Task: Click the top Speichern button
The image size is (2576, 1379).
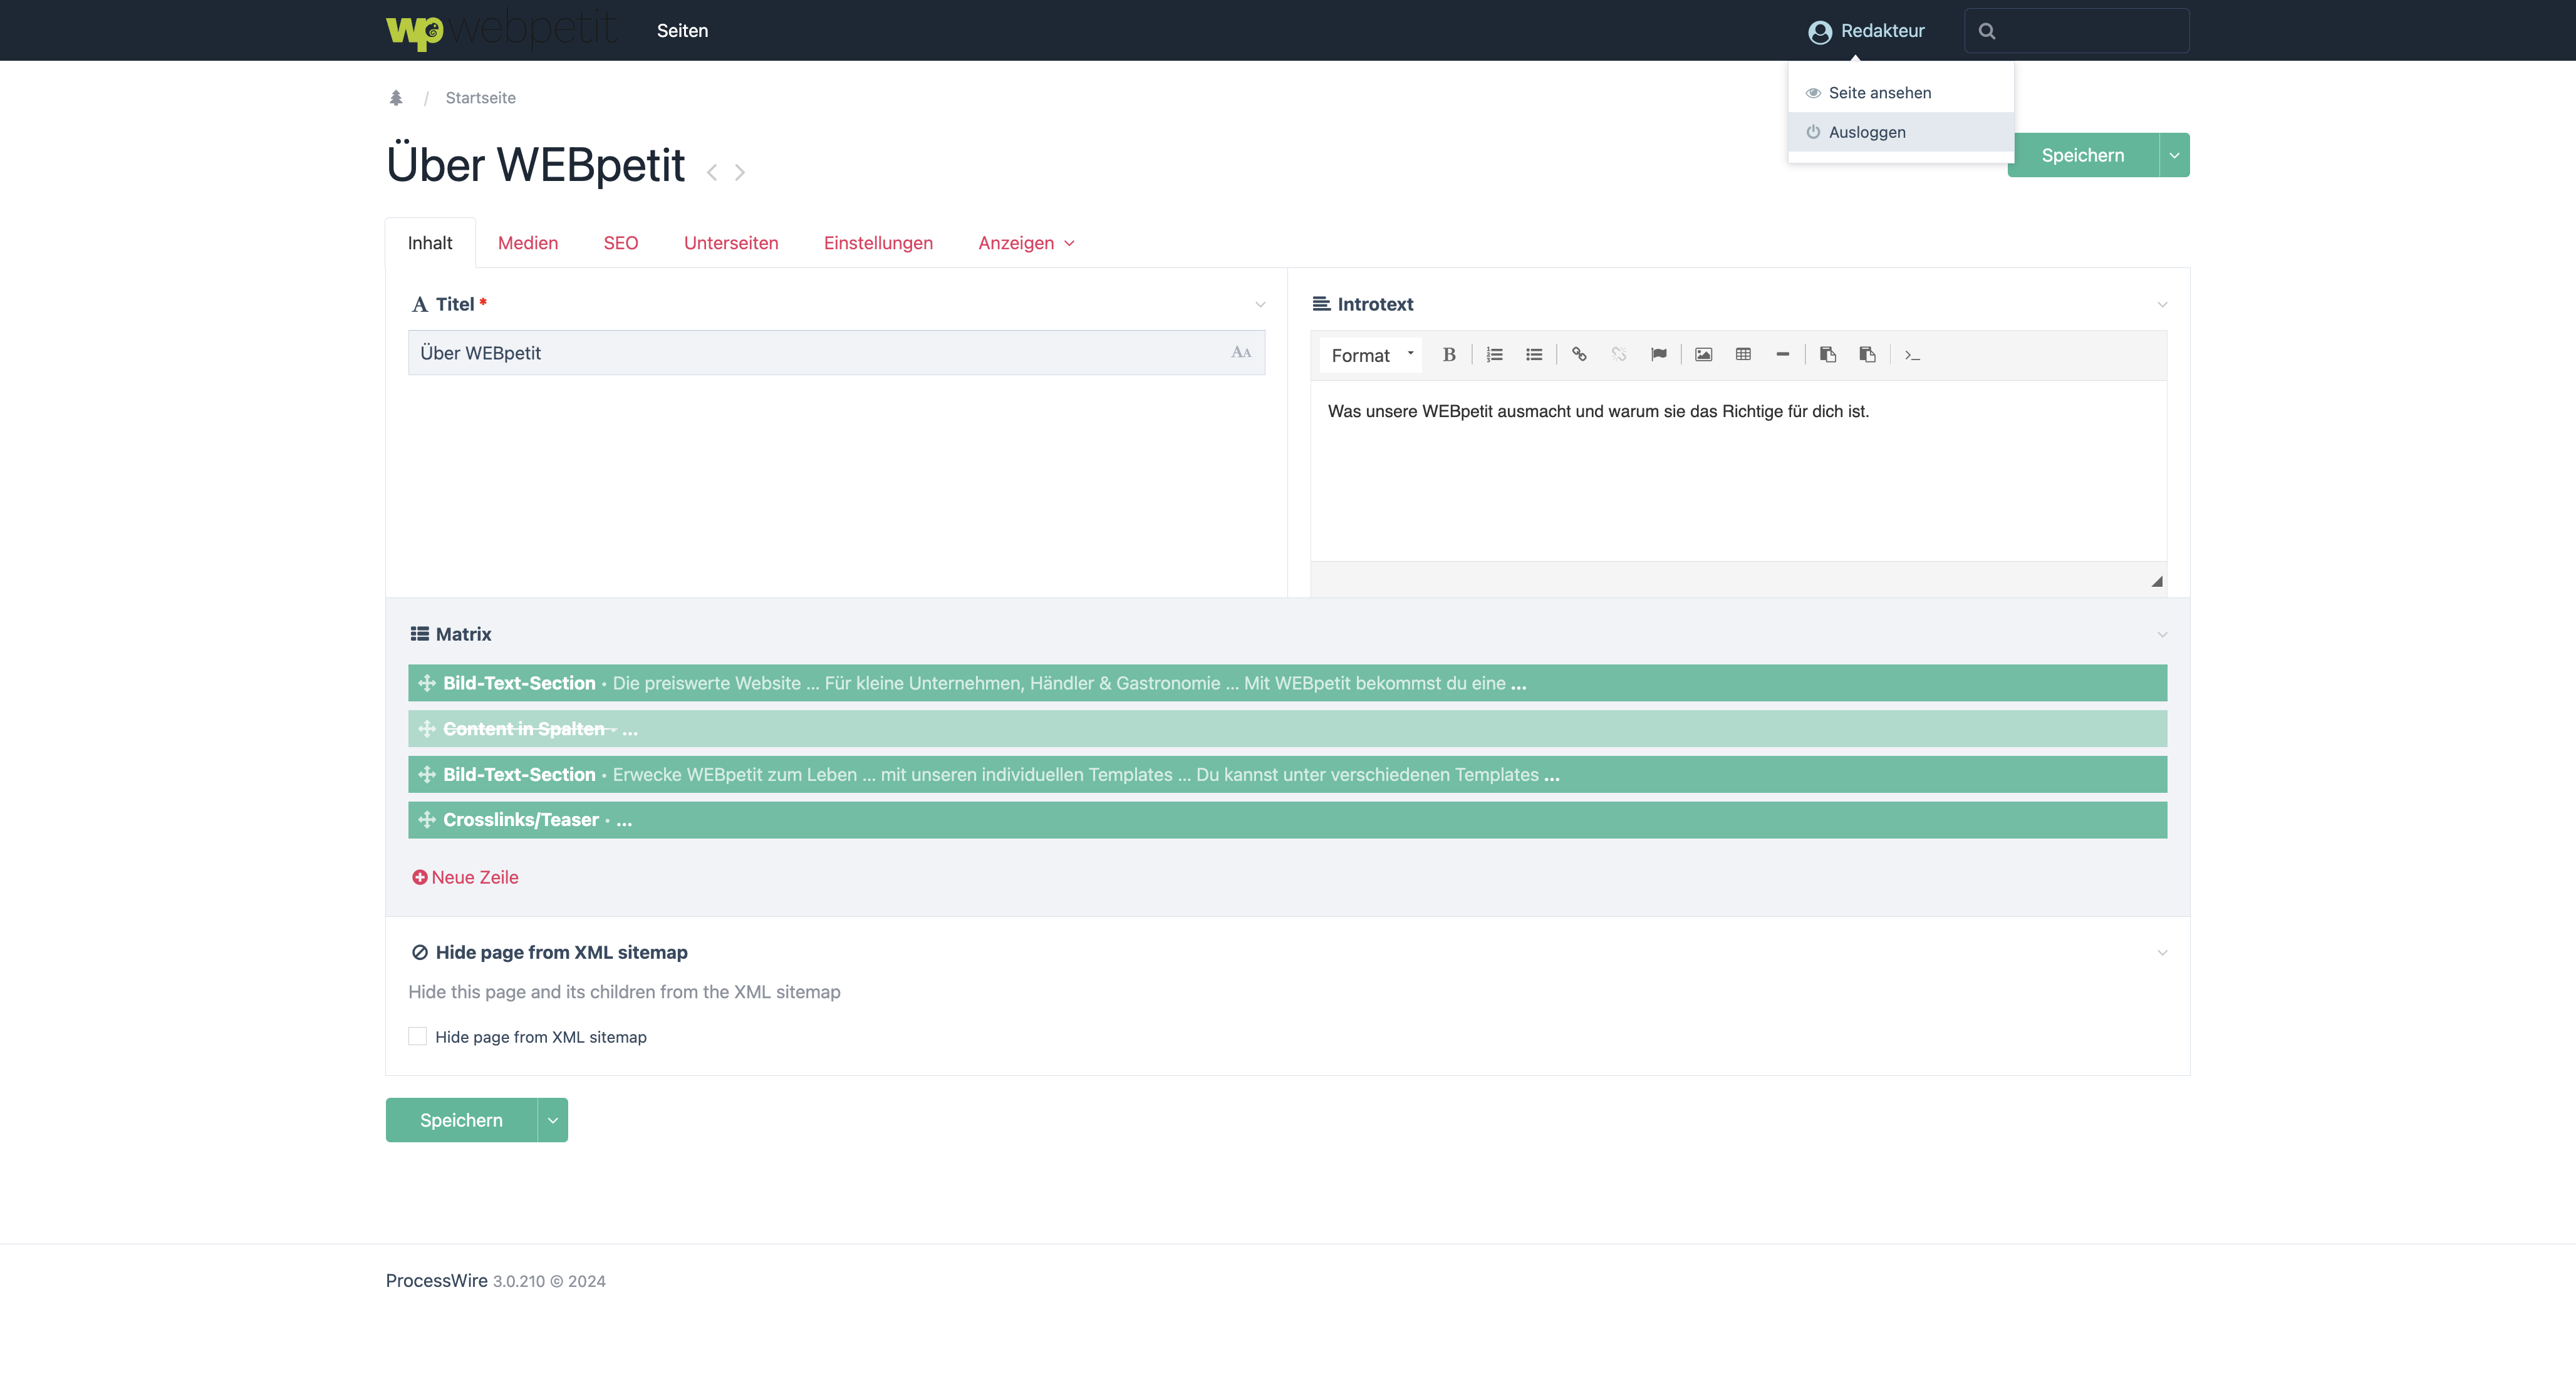Action: click(x=2083, y=155)
